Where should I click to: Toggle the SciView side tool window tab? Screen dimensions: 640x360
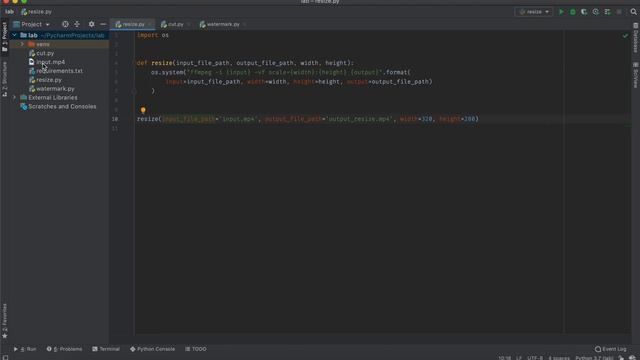tap(636, 75)
